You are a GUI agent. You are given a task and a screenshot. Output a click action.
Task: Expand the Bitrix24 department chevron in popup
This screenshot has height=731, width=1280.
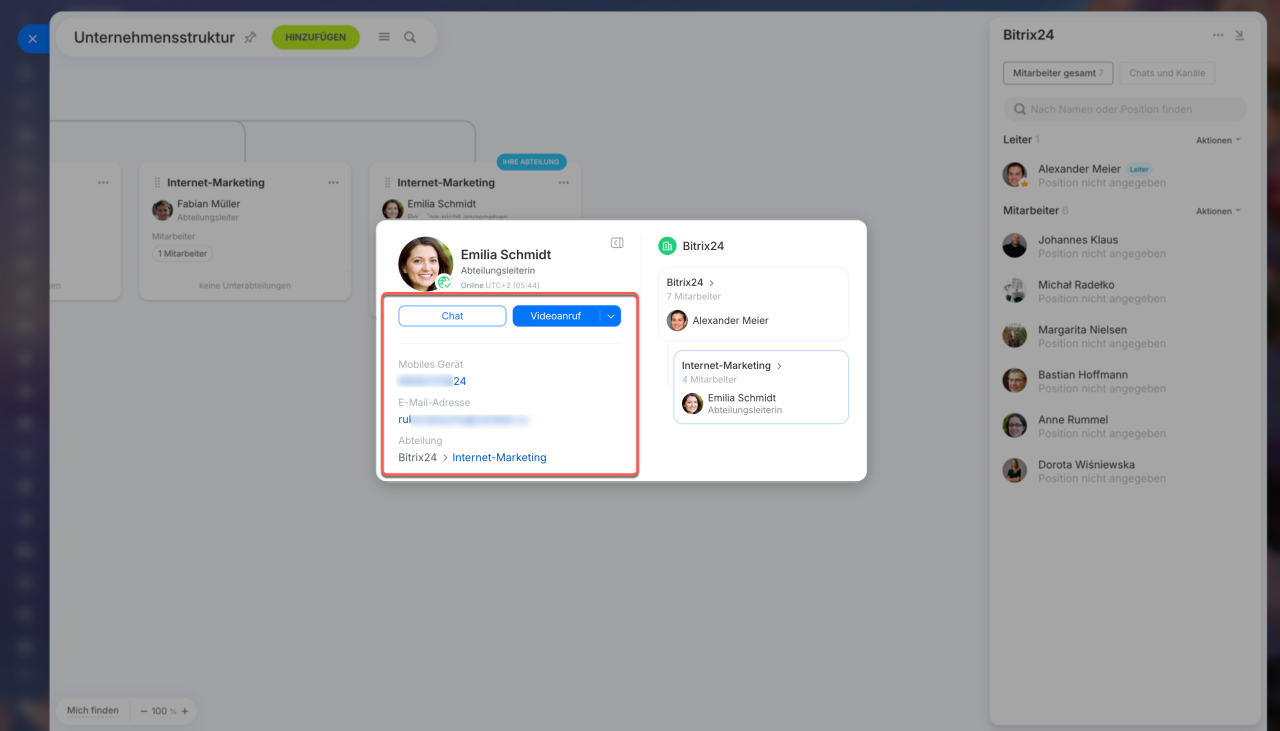click(711, 283)
